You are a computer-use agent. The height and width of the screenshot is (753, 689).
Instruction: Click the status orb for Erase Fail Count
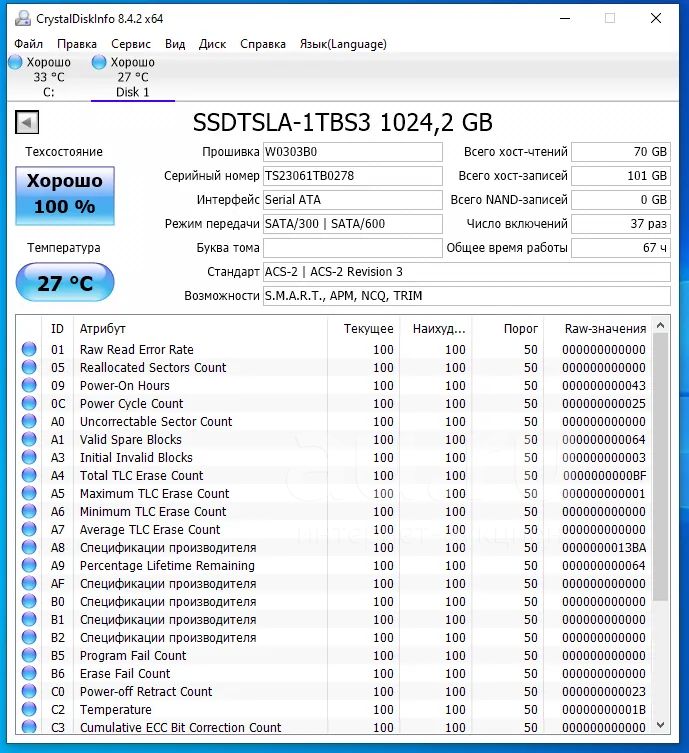point(29,673)
